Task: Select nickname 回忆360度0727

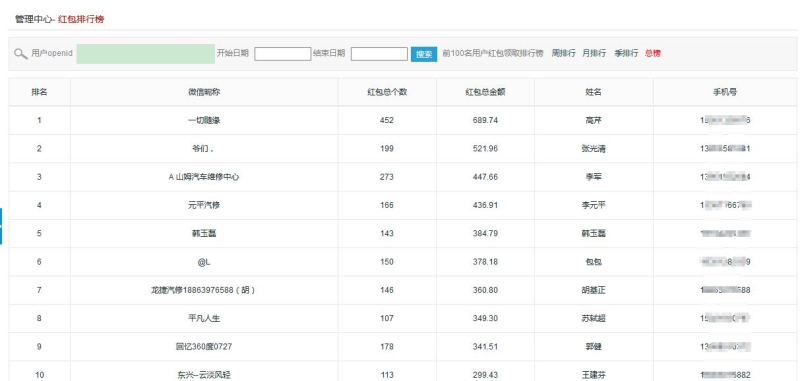Action: click(x=204, y=347)
